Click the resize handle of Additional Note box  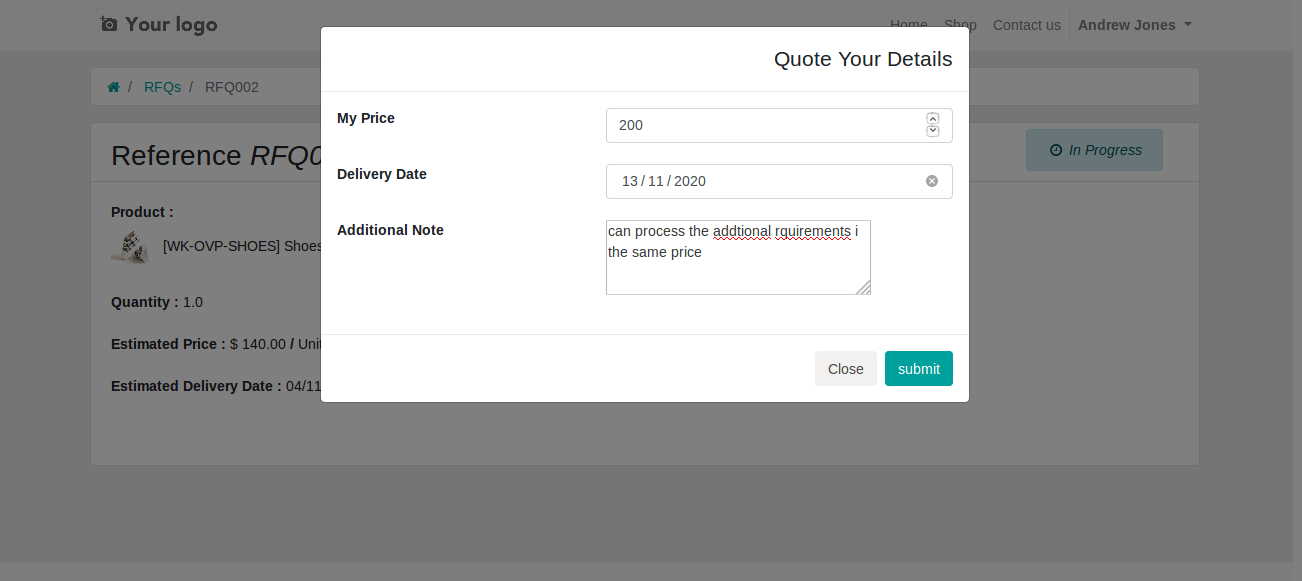[x=863, y=287]
